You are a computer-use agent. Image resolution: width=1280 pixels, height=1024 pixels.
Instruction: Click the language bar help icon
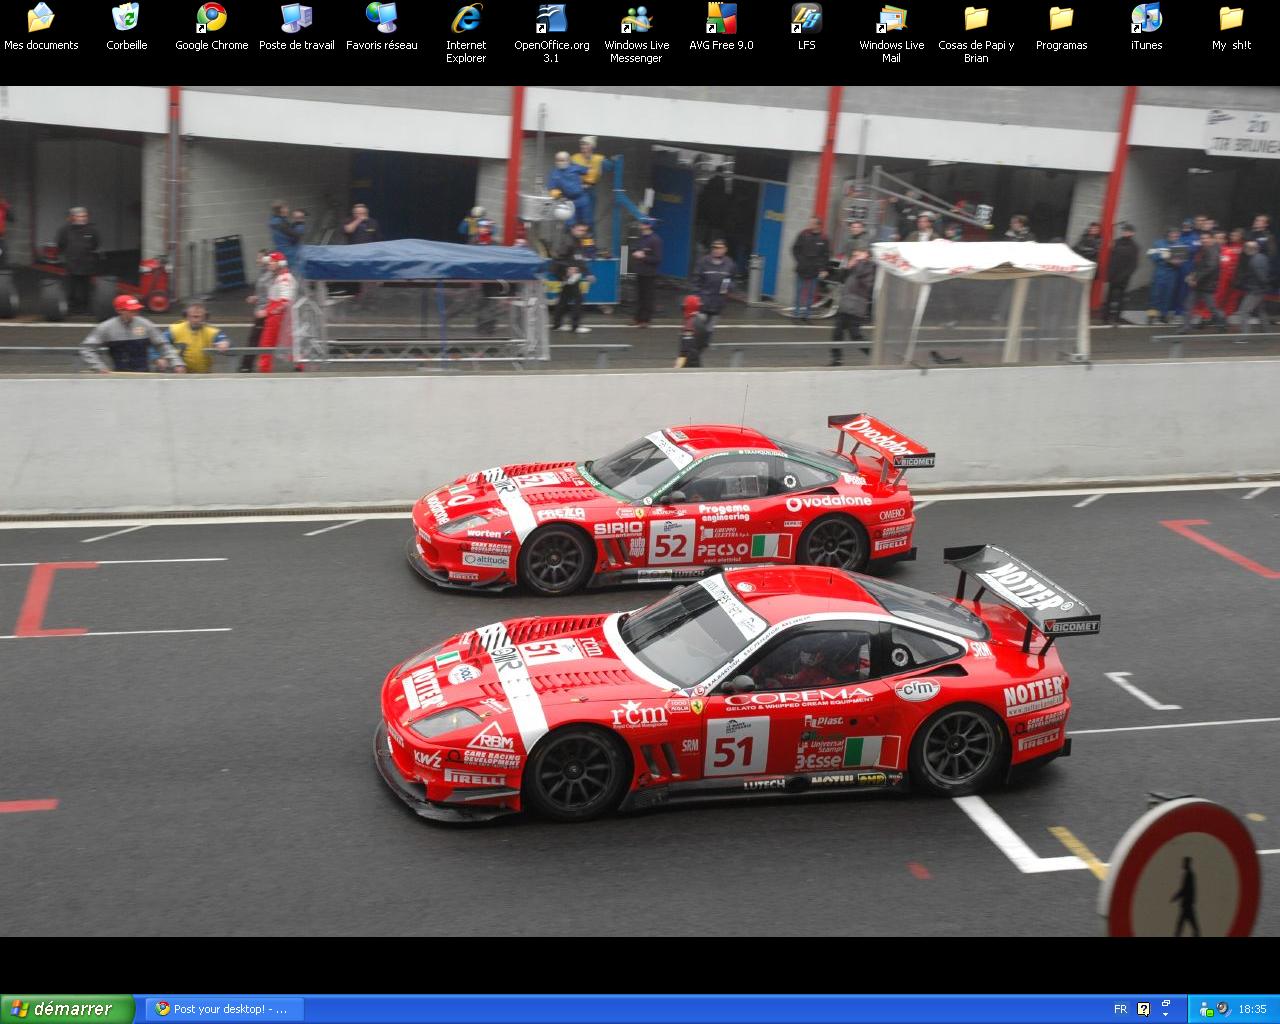pos(1143,1009)
